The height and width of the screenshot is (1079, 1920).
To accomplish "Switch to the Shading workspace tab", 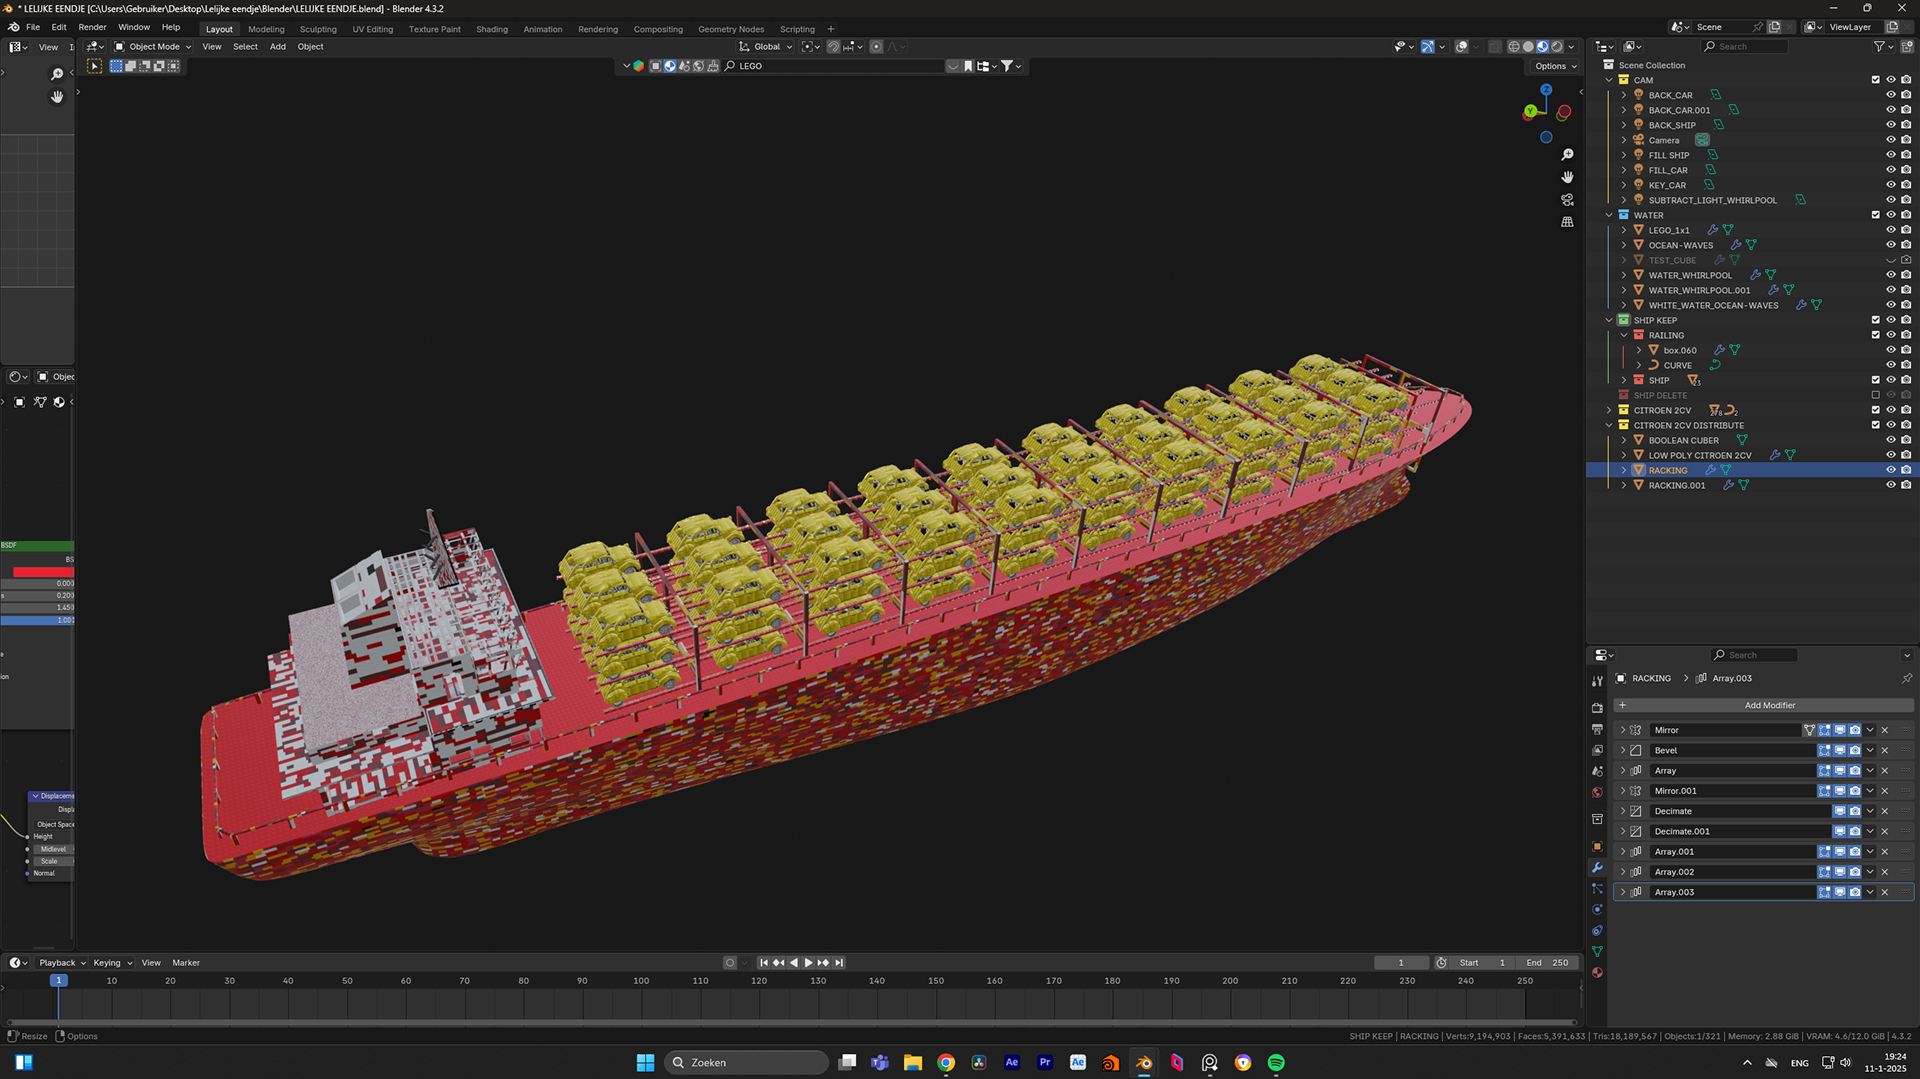I will (491, 29).
